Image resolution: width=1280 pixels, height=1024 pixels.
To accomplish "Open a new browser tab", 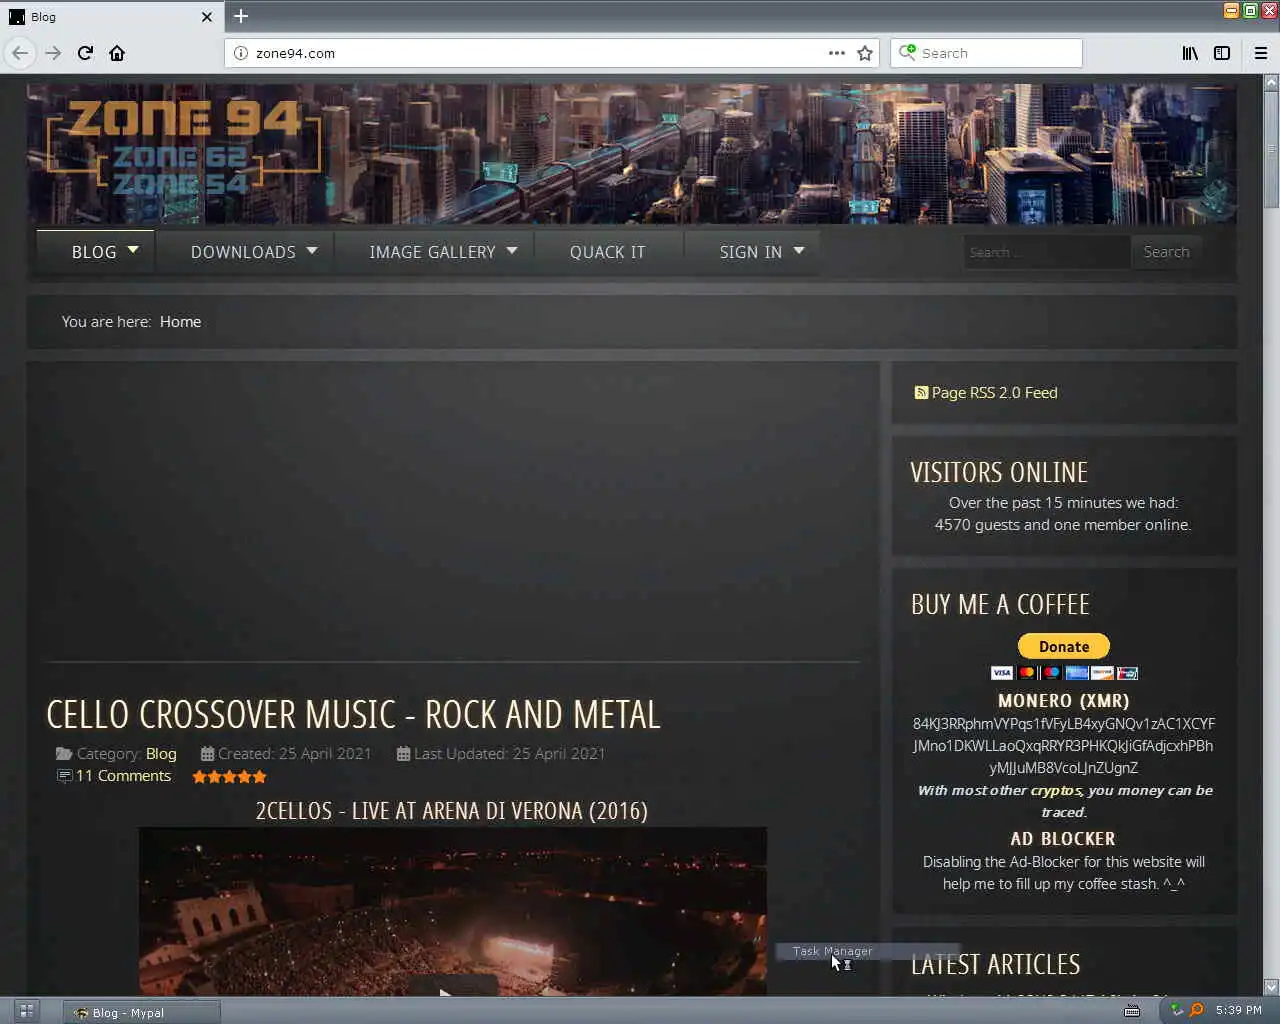I will (x=241, y=16).
